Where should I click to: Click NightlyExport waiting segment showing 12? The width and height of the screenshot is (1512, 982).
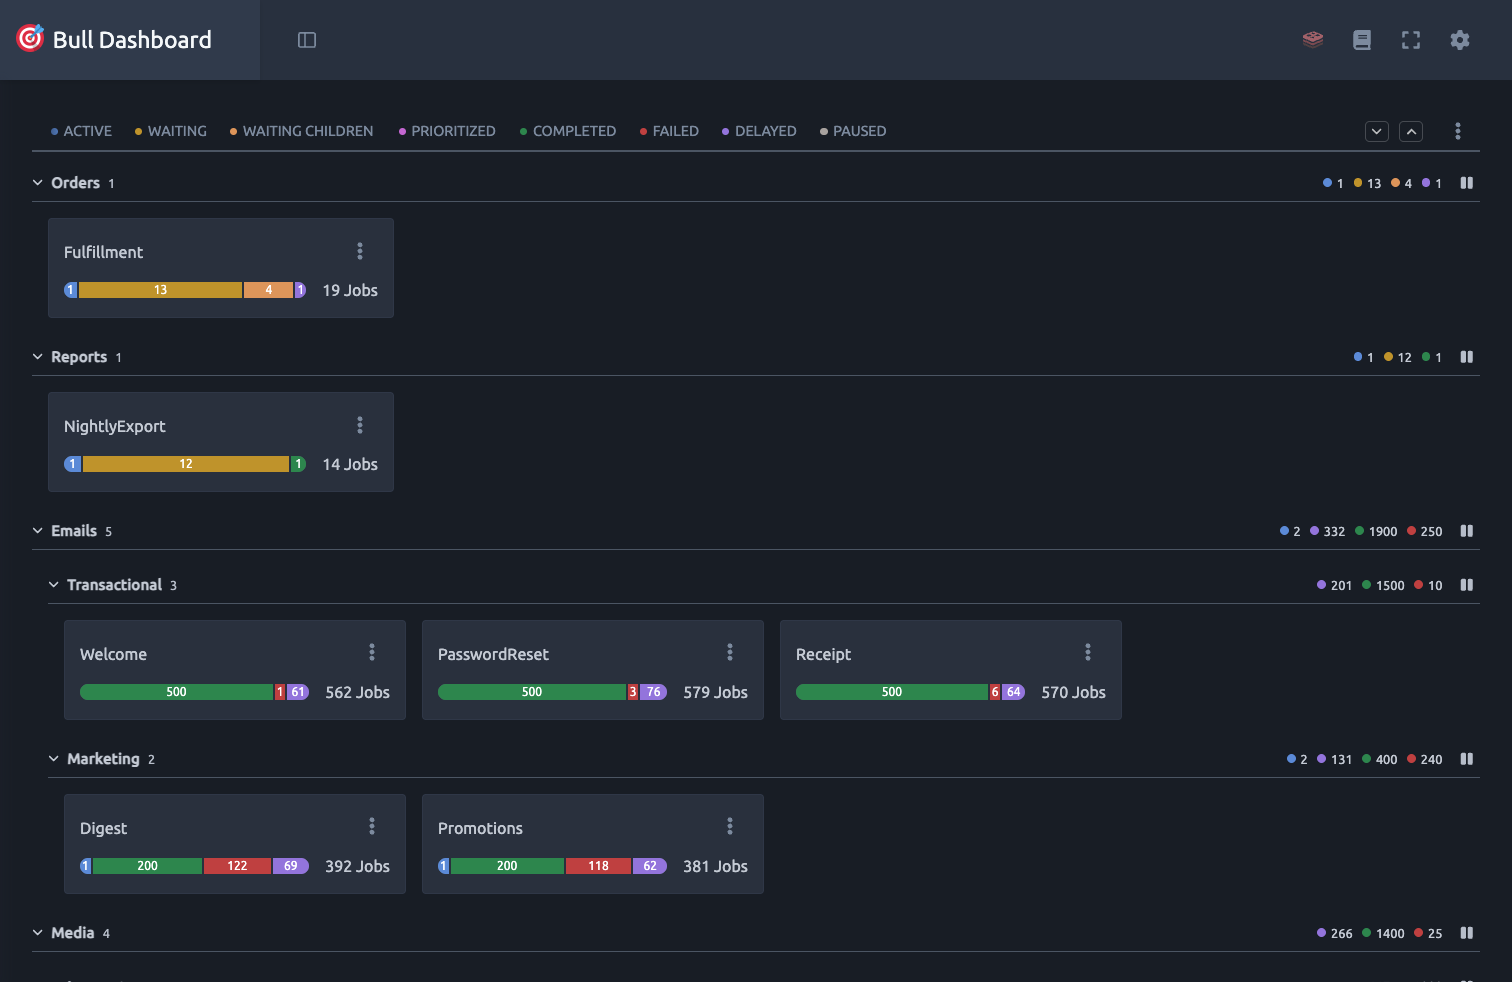[186, 464]
